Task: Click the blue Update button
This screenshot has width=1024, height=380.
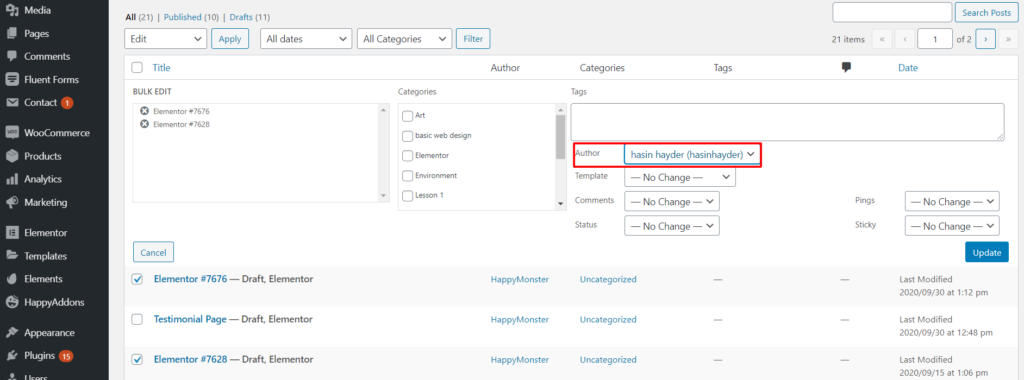Action: tap(987, 252)
